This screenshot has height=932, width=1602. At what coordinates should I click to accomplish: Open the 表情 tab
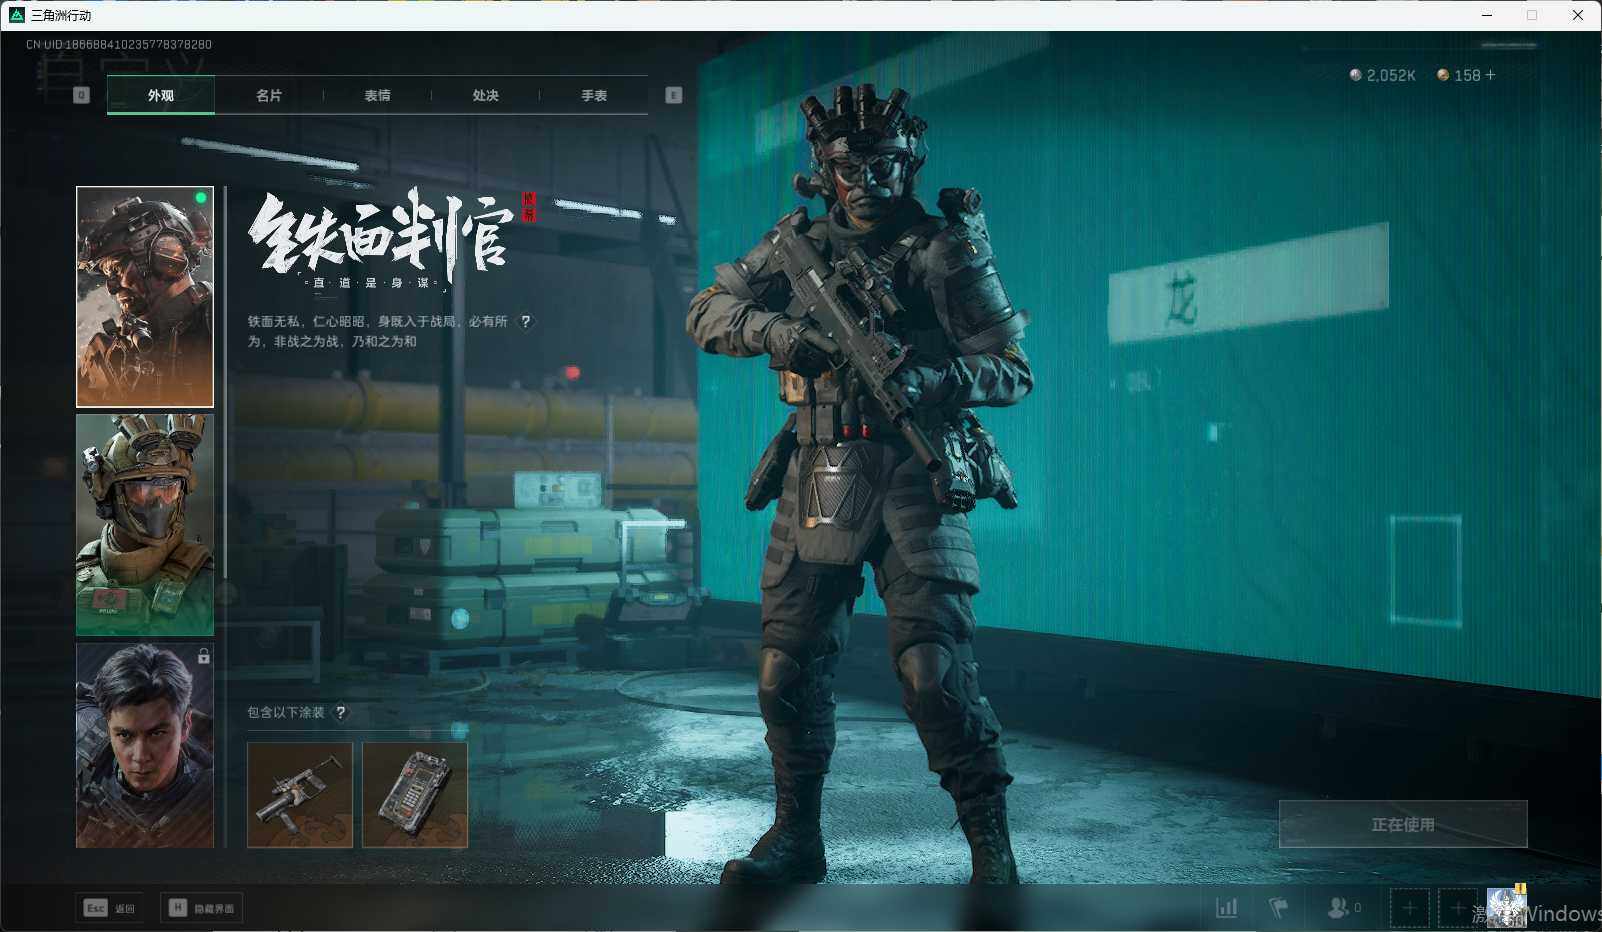377,95
